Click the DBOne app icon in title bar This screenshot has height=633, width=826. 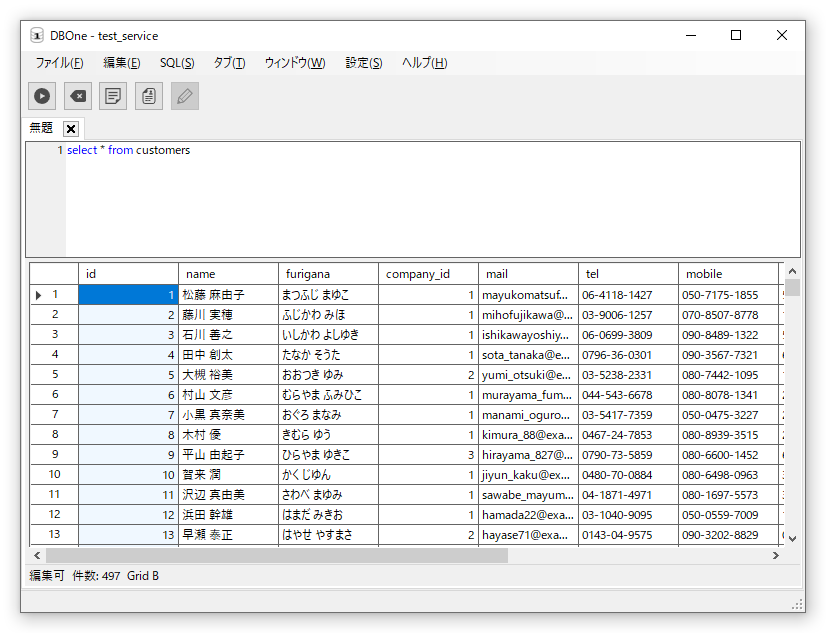(37, 36)
